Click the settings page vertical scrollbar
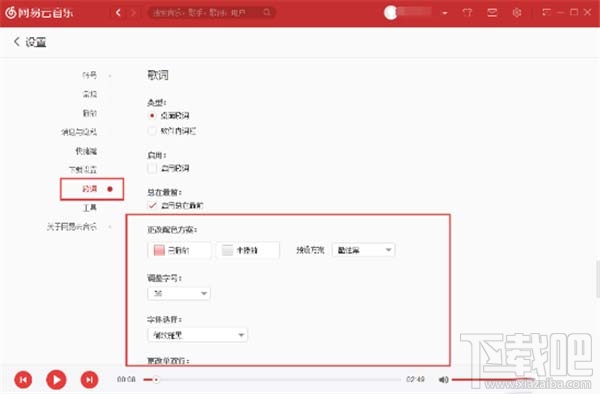Screen dimensions: 600x394 [x=598, y=279]
